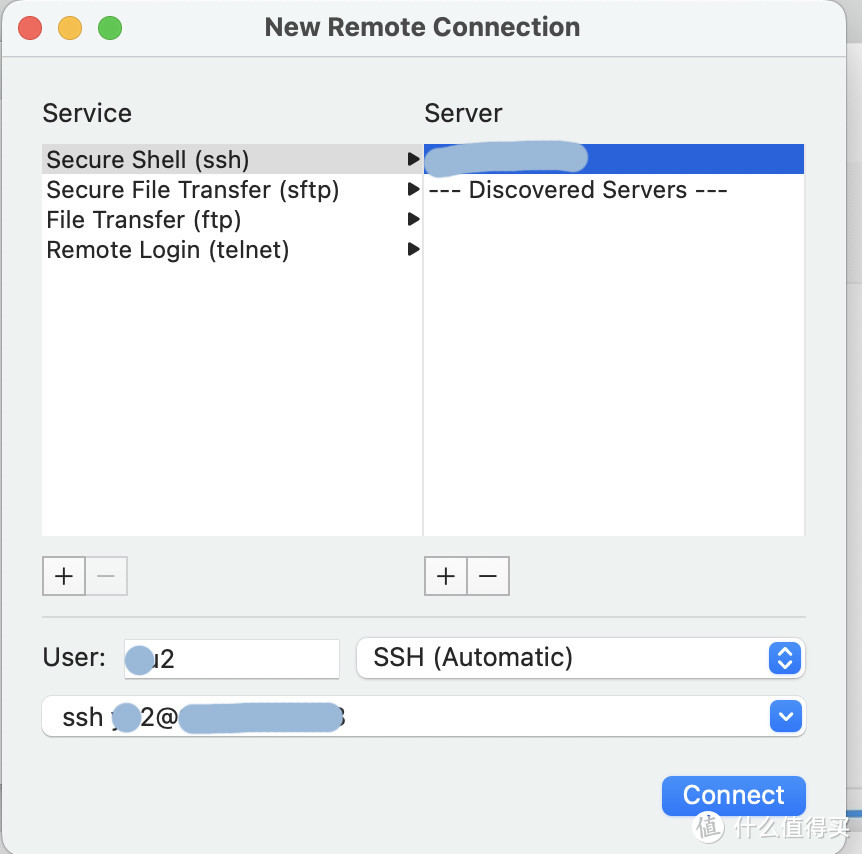This screenshot has width=862, height=854.
Task: Select Secure Shell (ssh) service
Action: pos(148,160)
